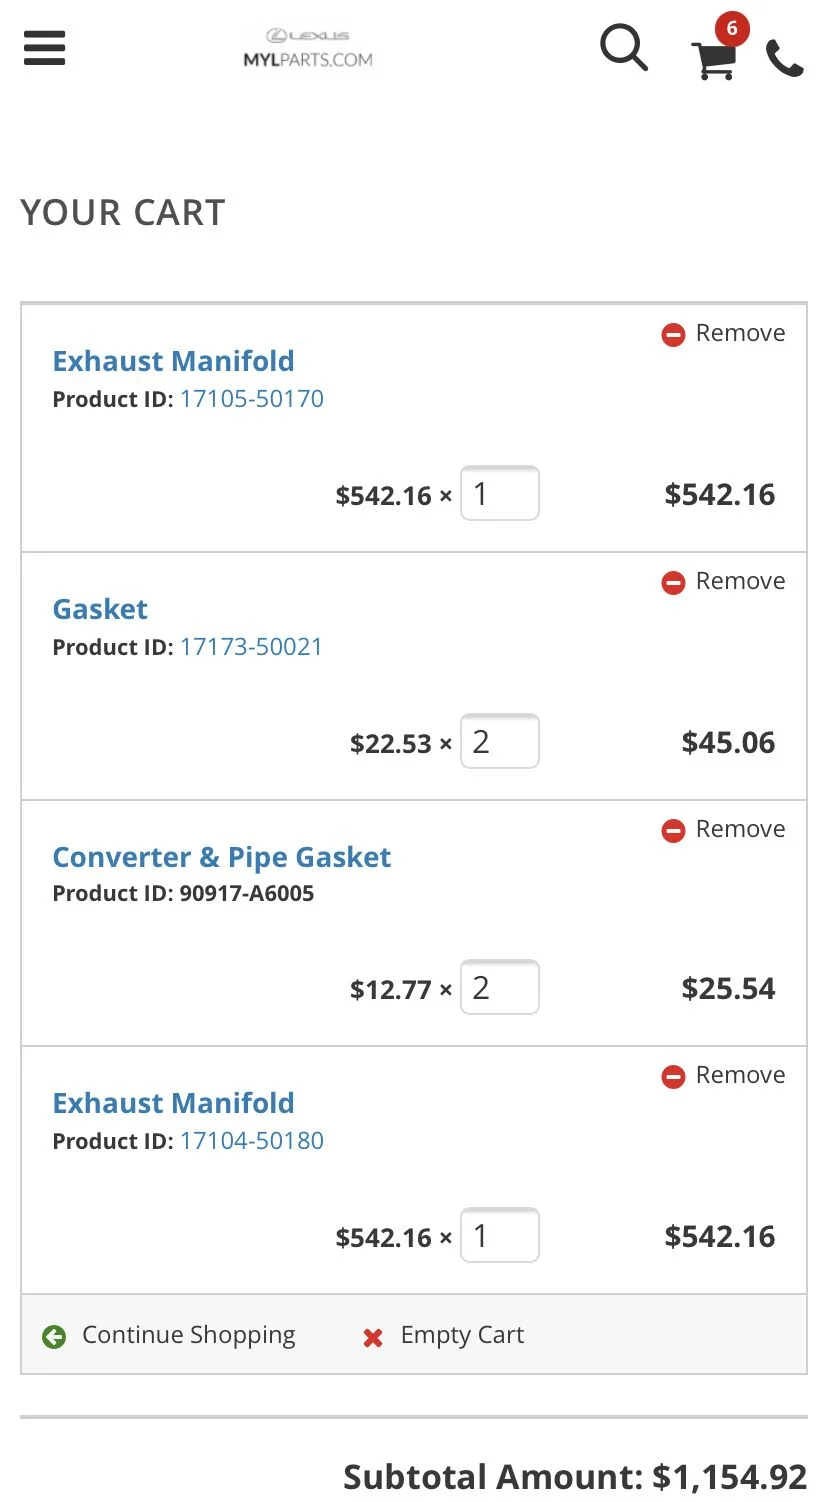This screenshot has height=1502, width=828.
Task: Remove the Gasket item from cart
Action: click(724, 581)
